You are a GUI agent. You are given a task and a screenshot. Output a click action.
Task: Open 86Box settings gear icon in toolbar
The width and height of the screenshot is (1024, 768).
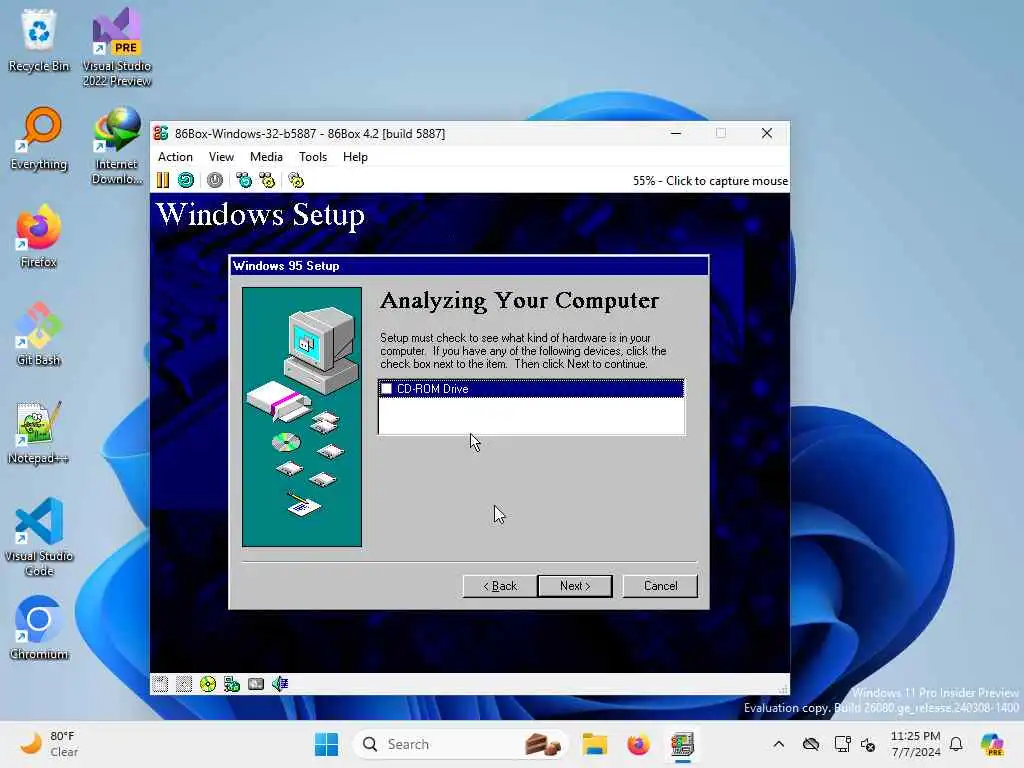click(296, 180)
